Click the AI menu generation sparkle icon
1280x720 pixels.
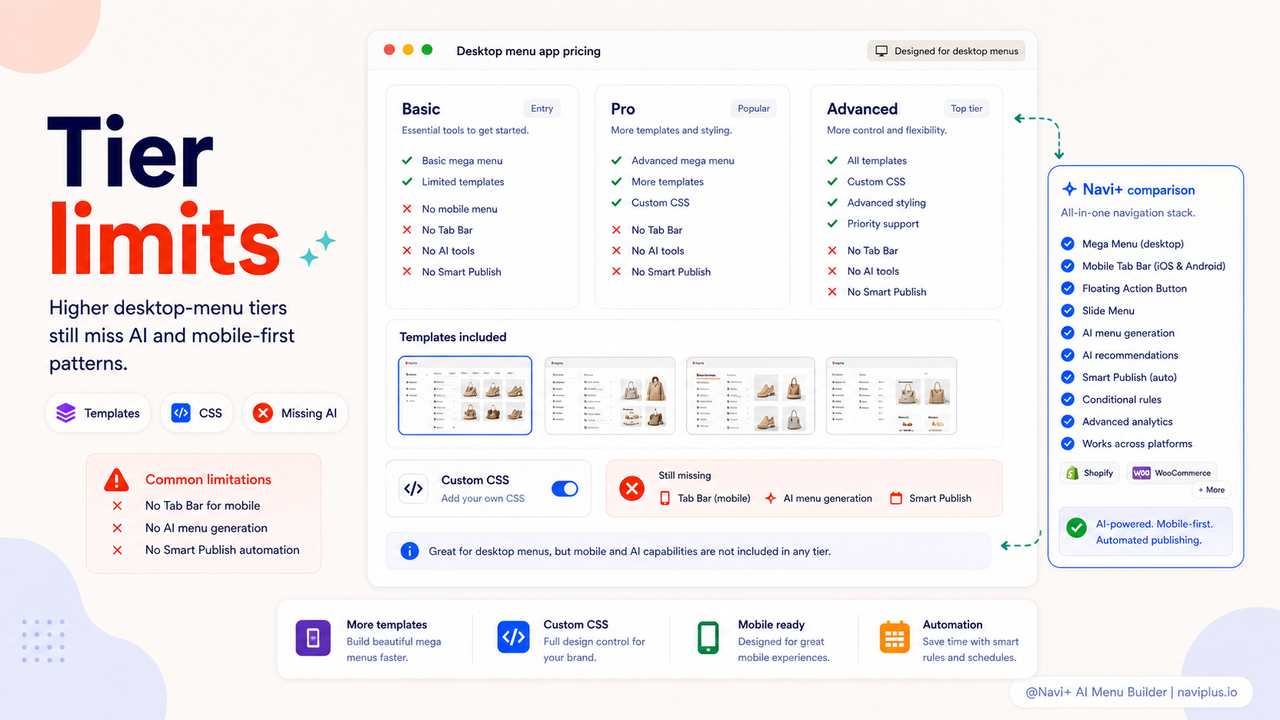tap(770, 498)
